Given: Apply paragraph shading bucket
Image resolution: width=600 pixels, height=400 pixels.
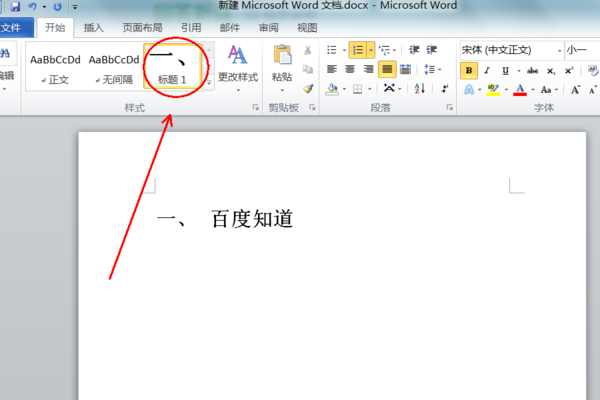Looking at the screenshot, I should coord(332,89).
